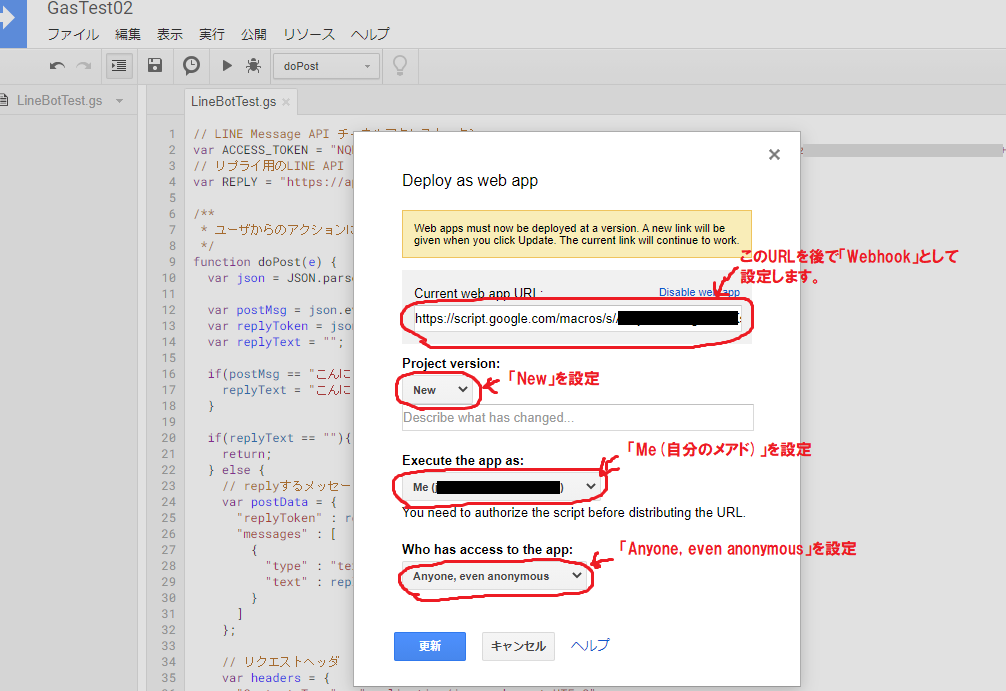Expand the LineBotTest.gs sidebar file menu arrow
Viewport: 1006px width, 691px height.
click(120, 100)
